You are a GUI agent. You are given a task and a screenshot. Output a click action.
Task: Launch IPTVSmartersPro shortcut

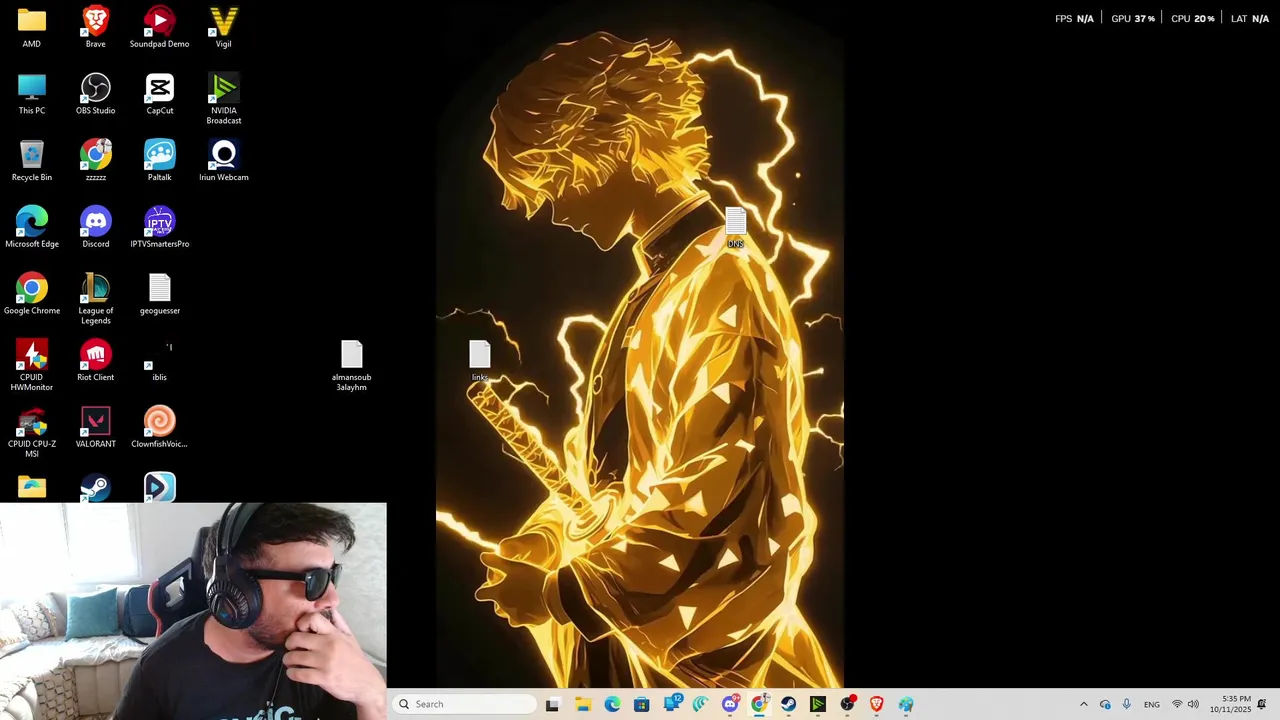coord(160,228)
